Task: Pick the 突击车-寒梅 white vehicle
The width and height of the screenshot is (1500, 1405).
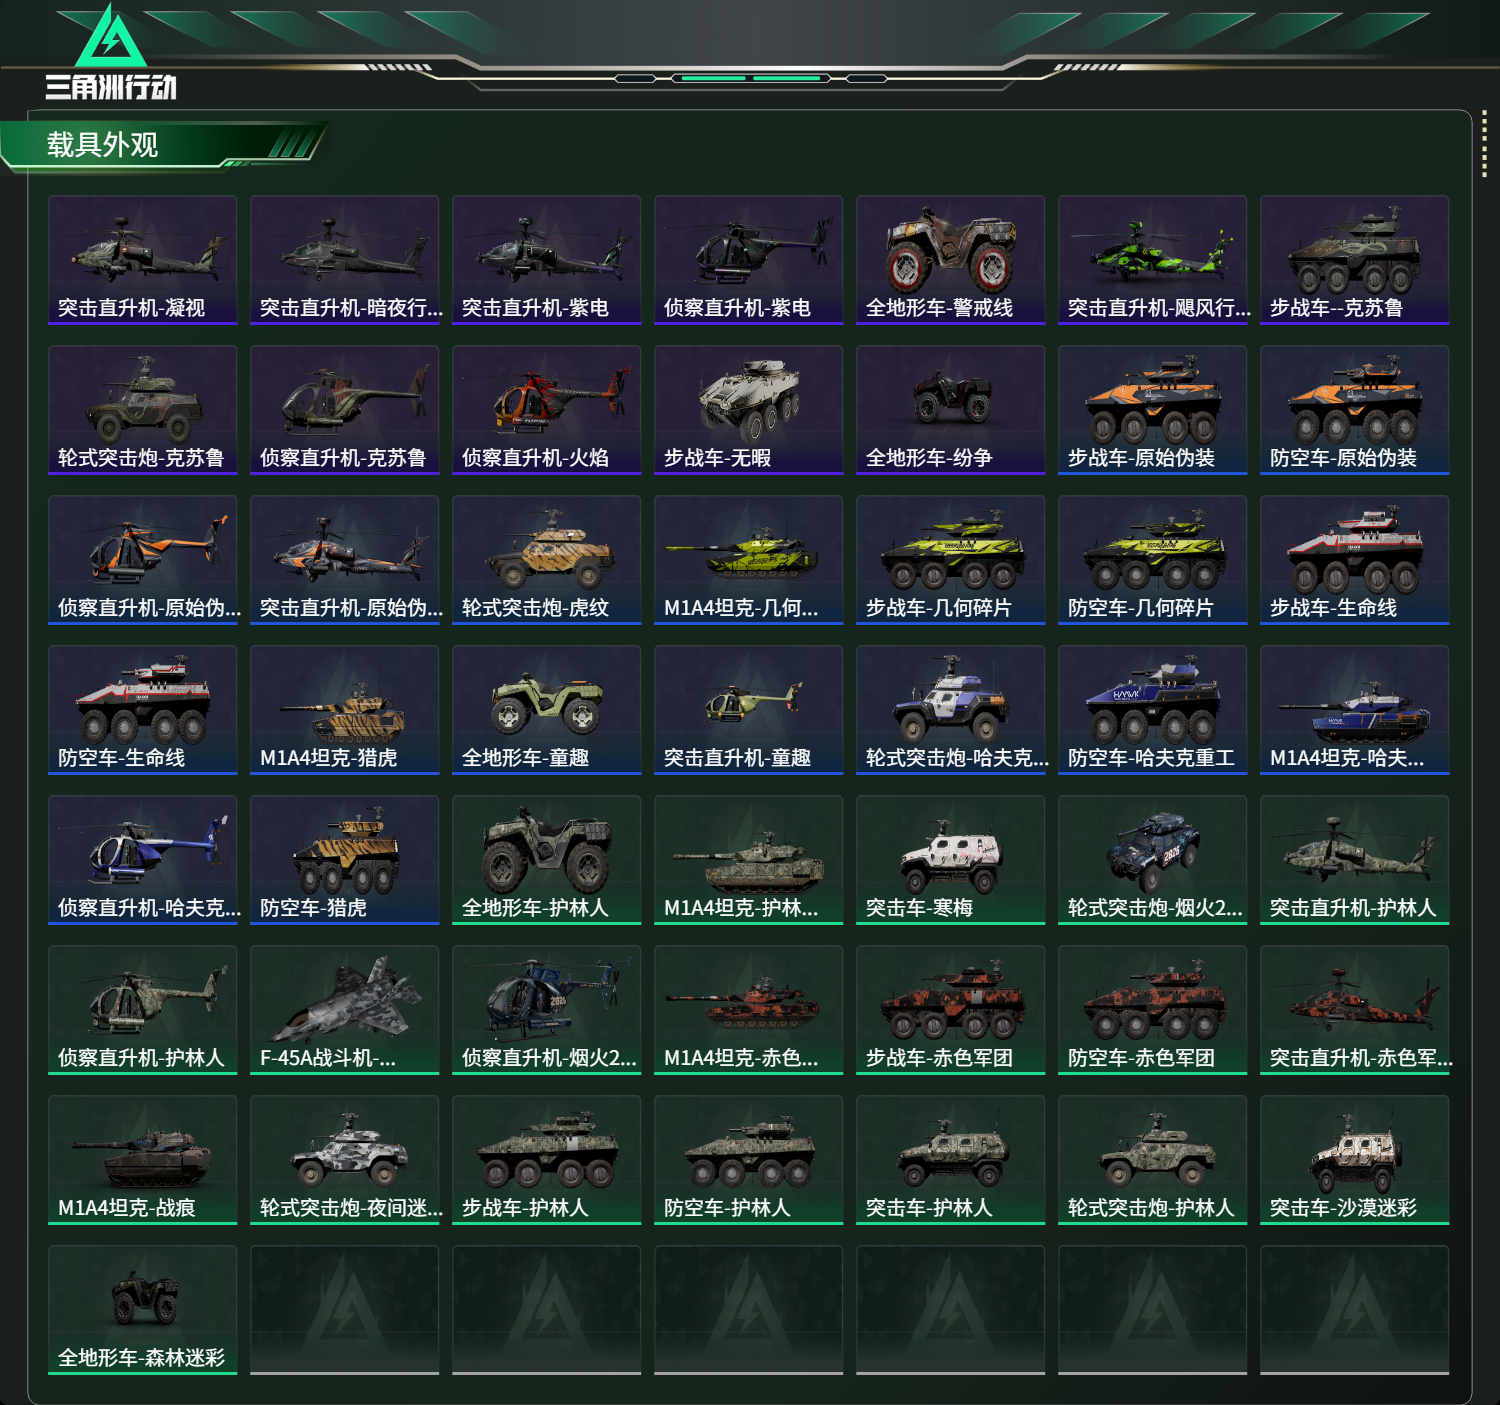Action: pyautogui.click(x=951, y=860)
